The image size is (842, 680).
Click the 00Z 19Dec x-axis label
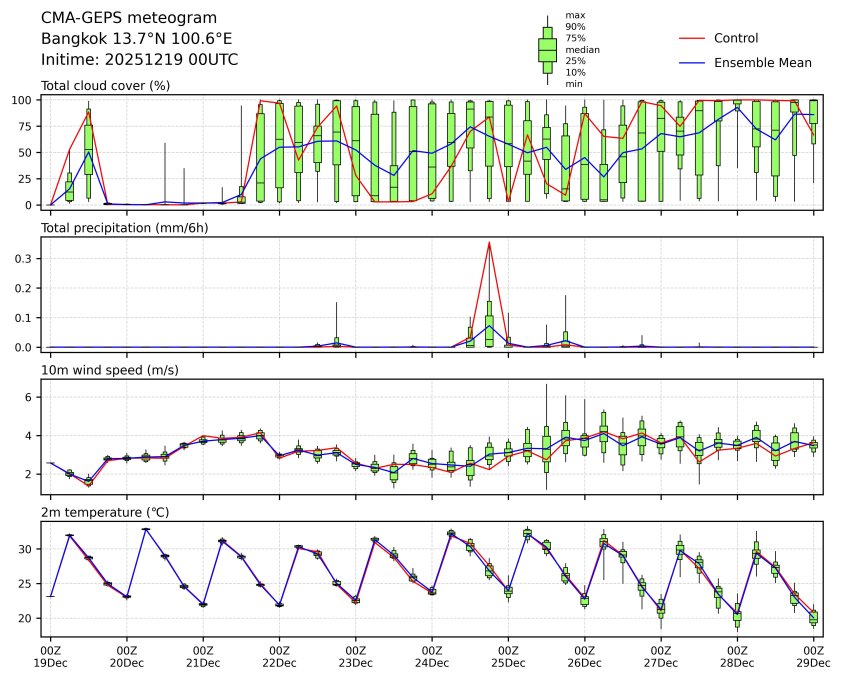point(50,656)
